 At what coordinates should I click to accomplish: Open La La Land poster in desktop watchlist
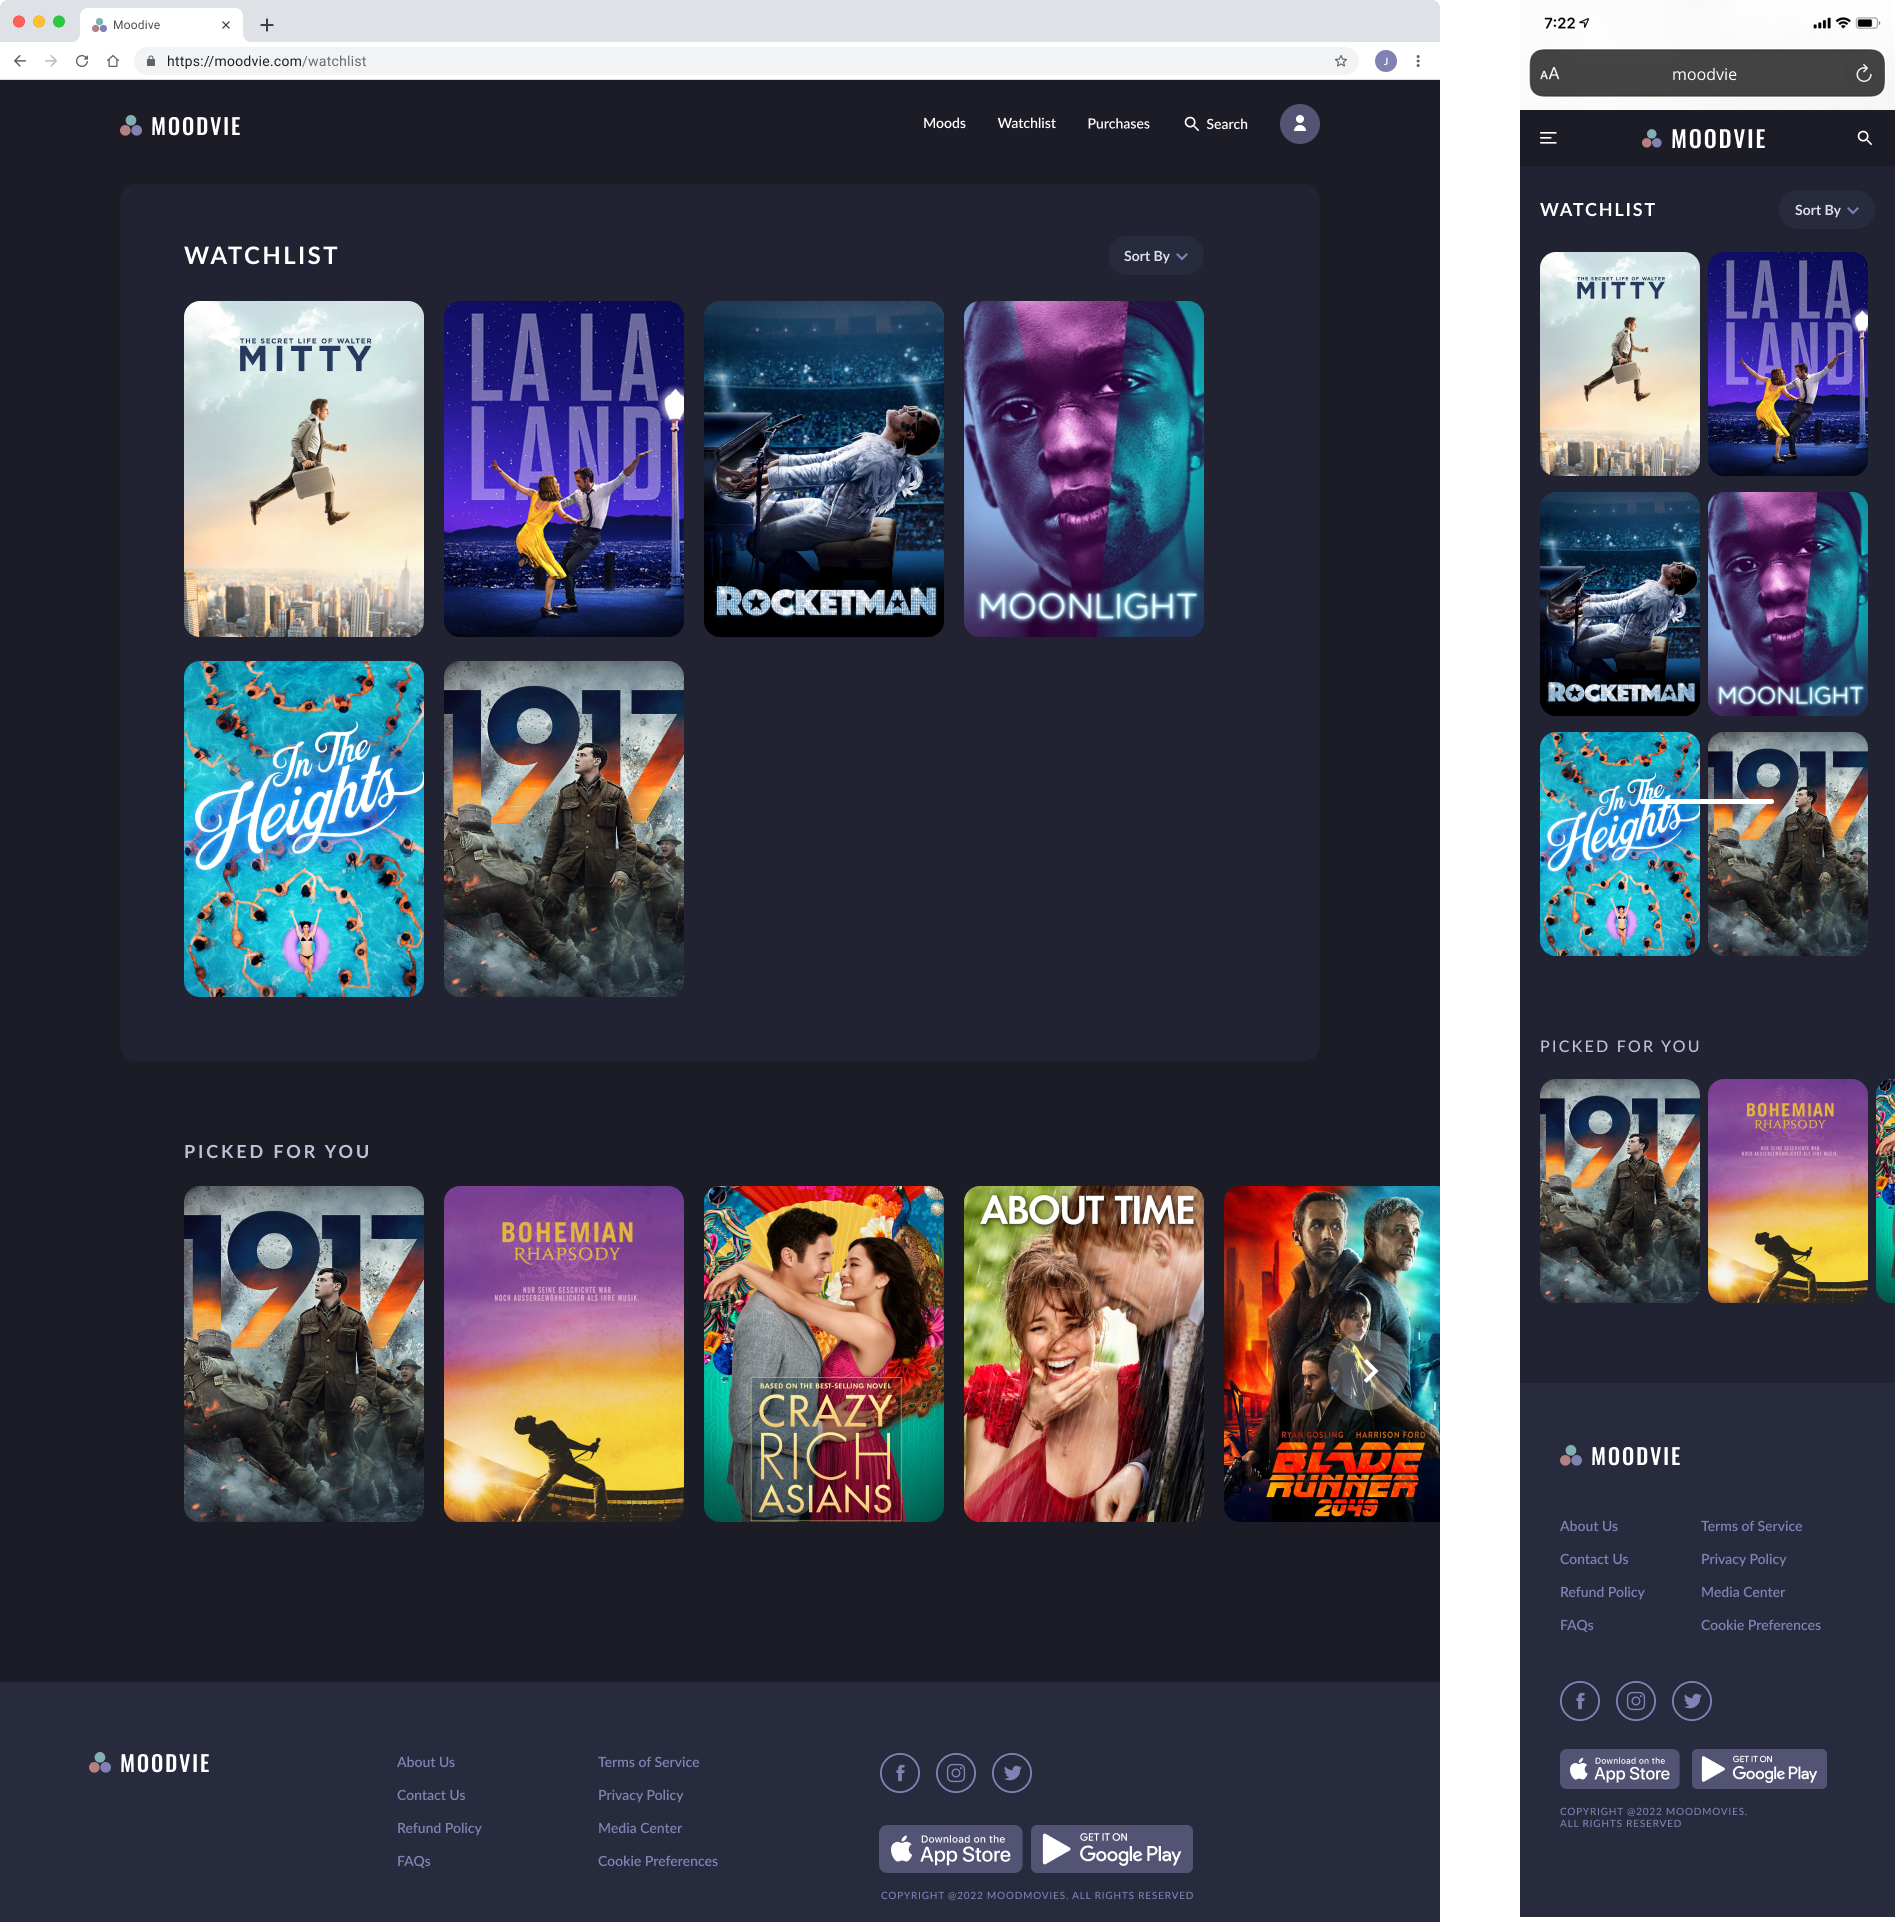564,469
